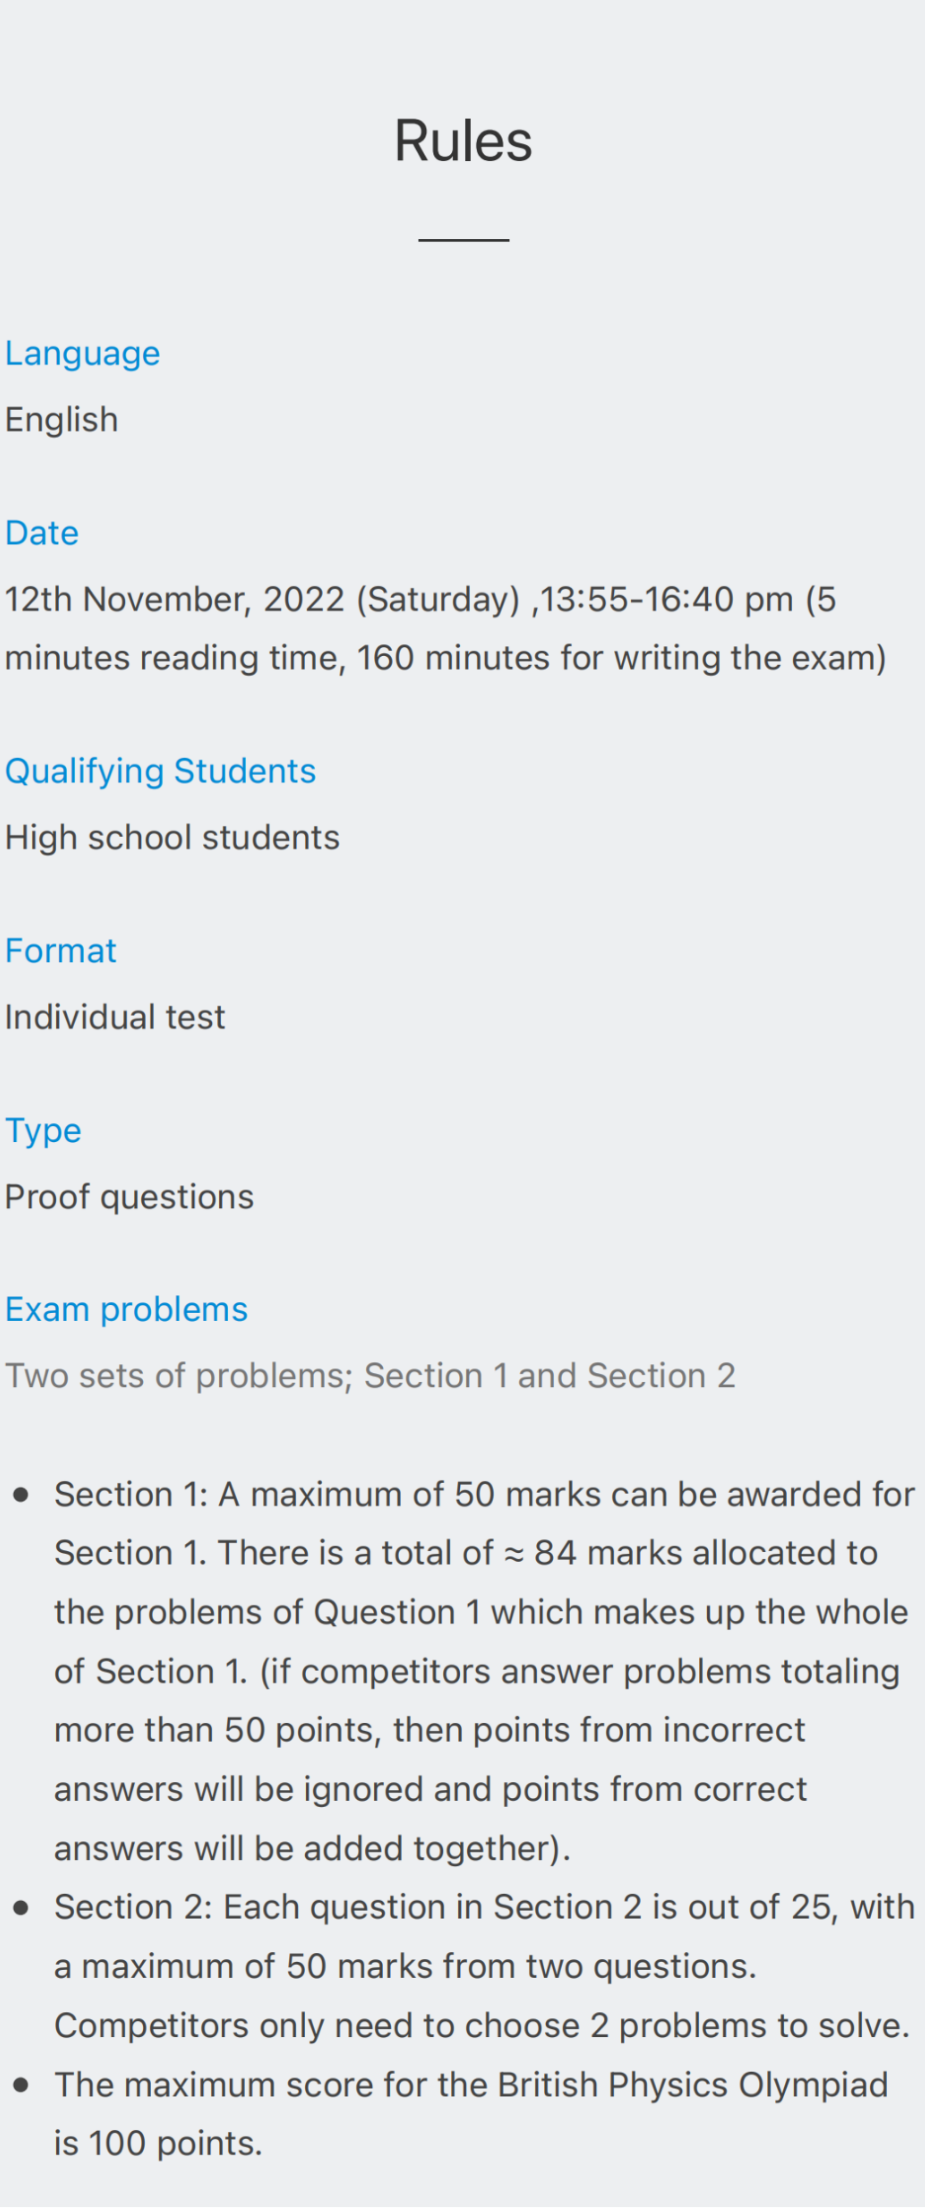Click the Section 2 bullet point marker
The width and height of the screenshot is (925, 2208).
(21, 1908)
